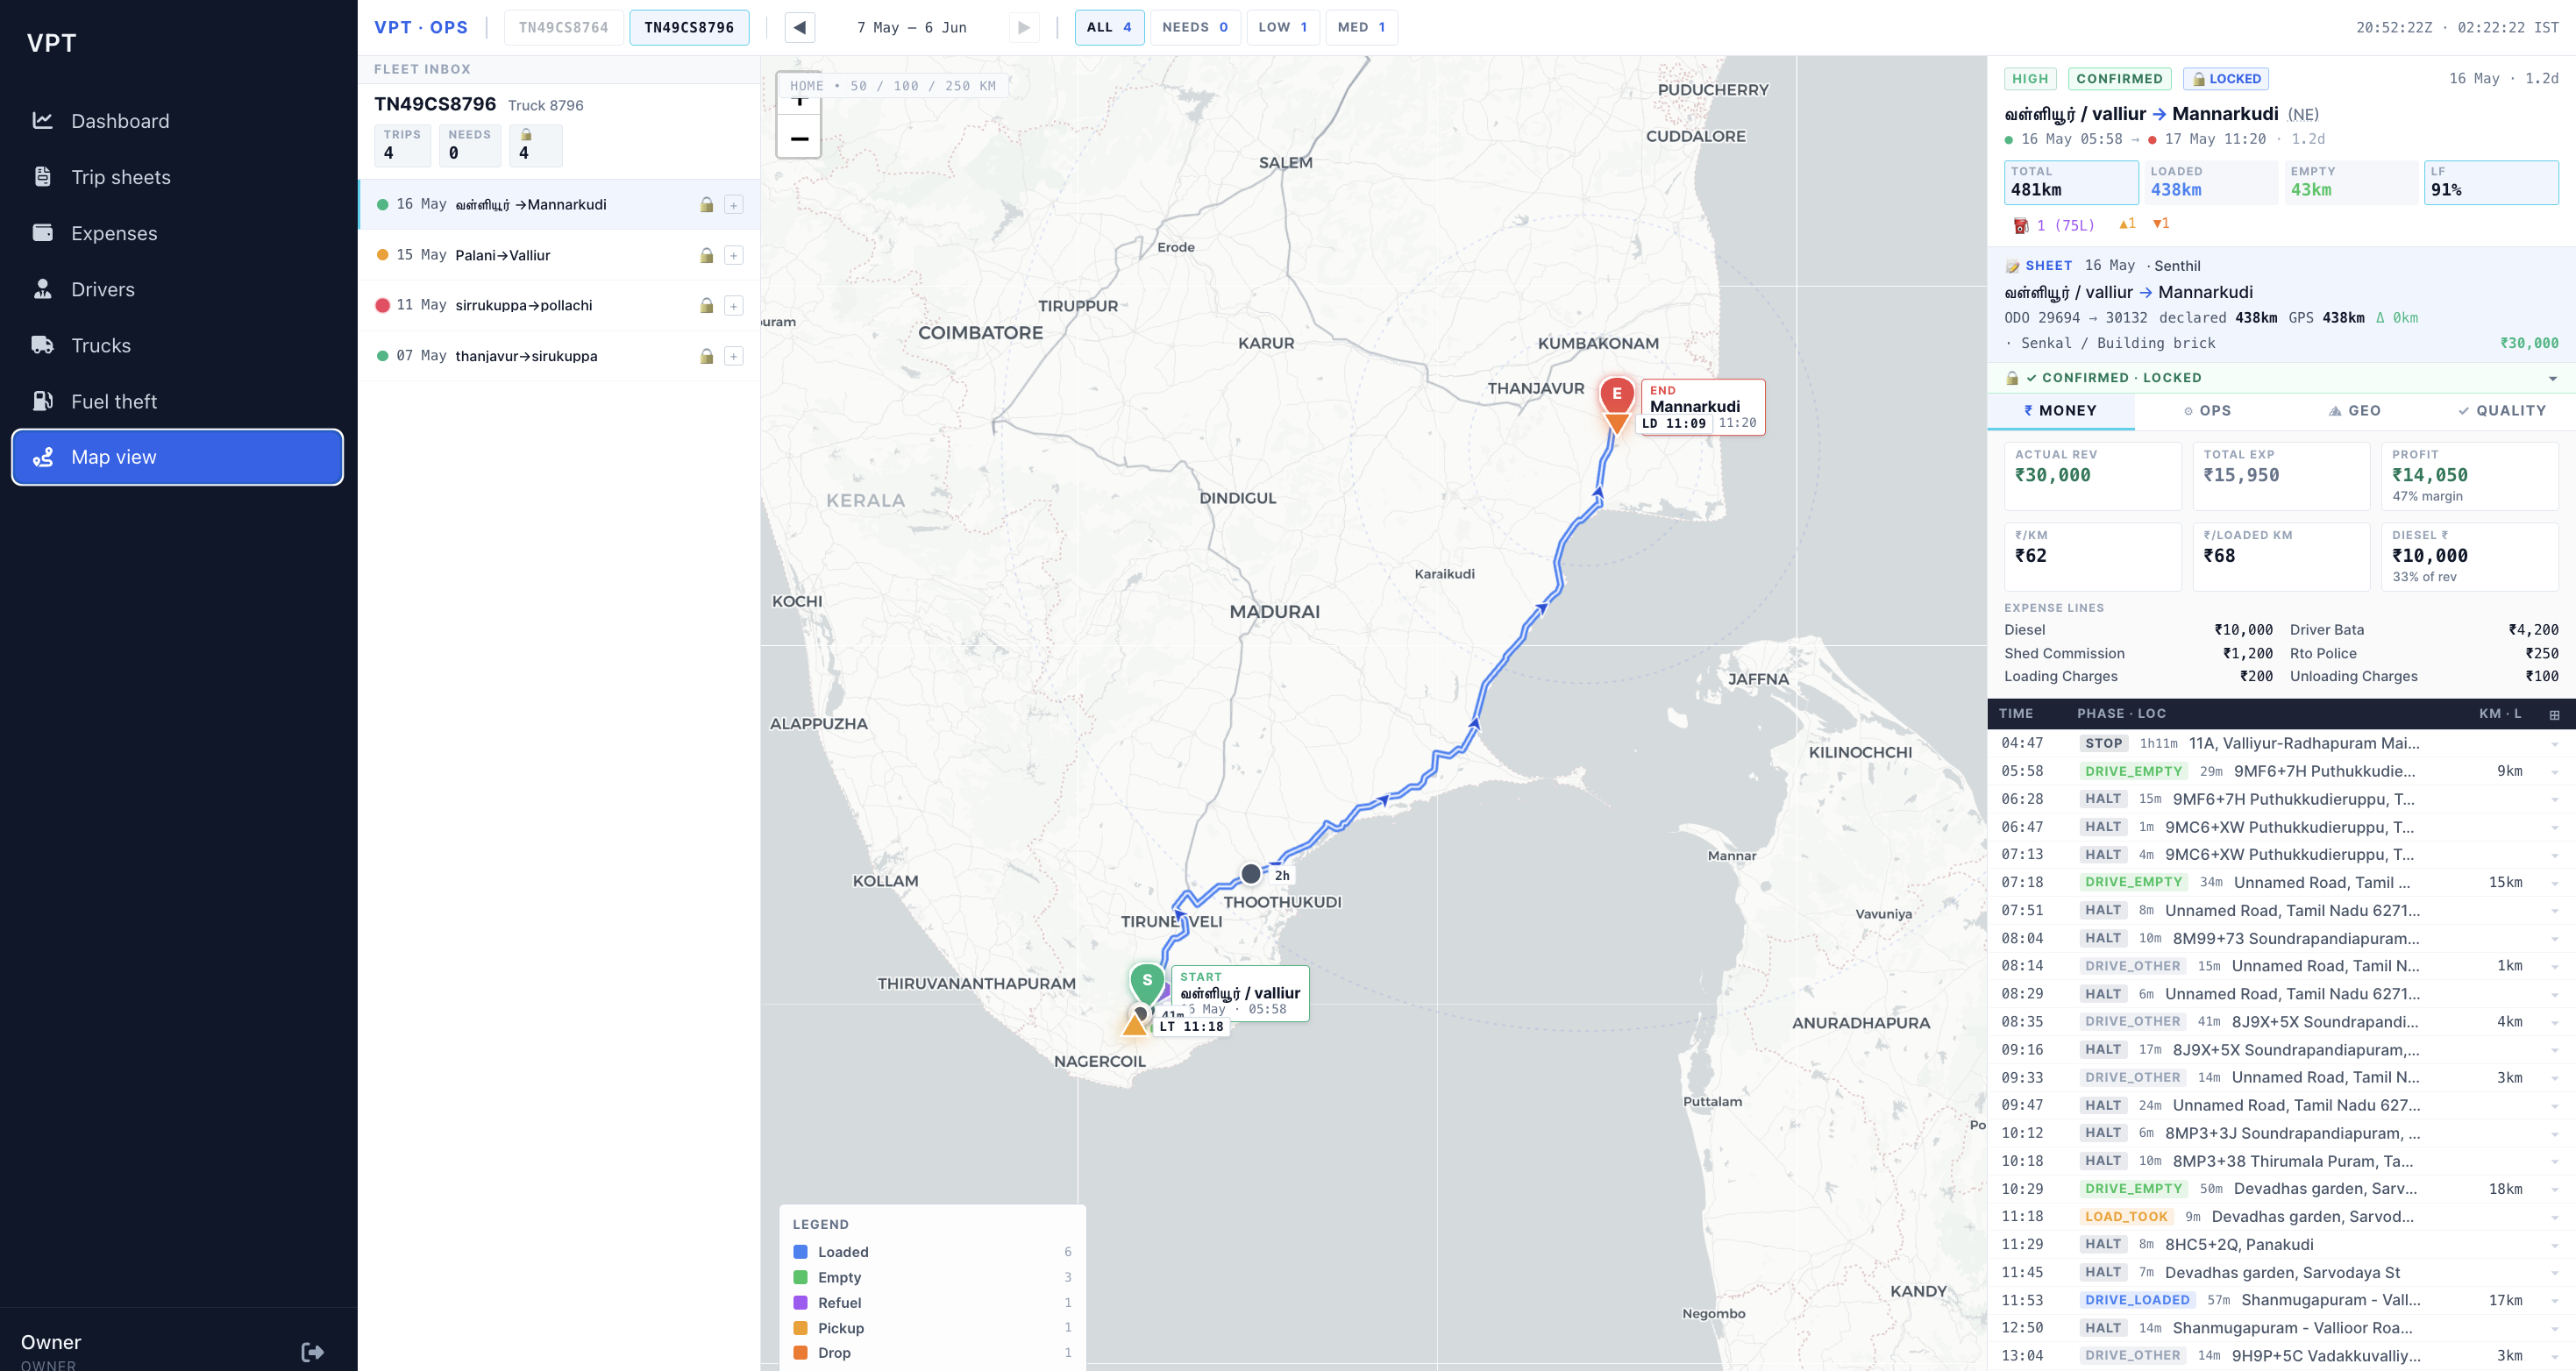Filter trips by MED 1
Image resolution: width=2576 pixels, height=1371 pixels.
(1361, 27)
